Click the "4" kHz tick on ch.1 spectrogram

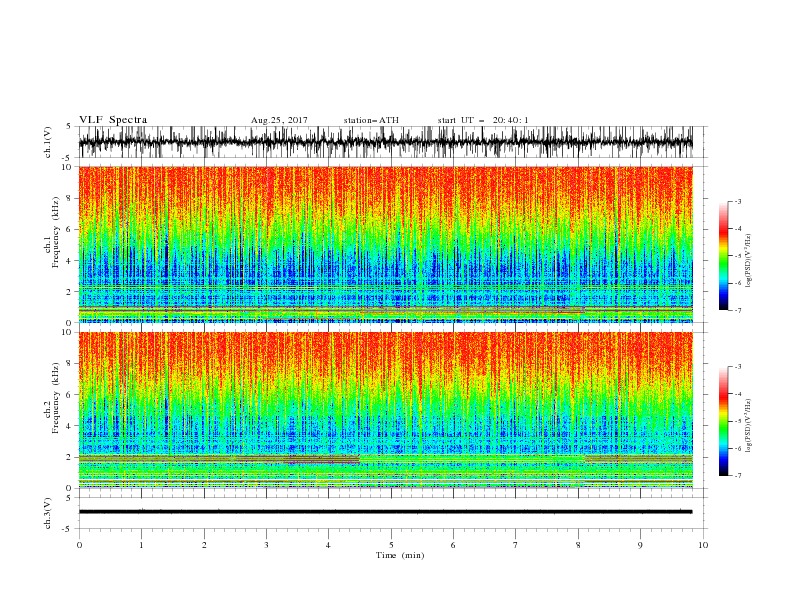[x=71, y=261]
